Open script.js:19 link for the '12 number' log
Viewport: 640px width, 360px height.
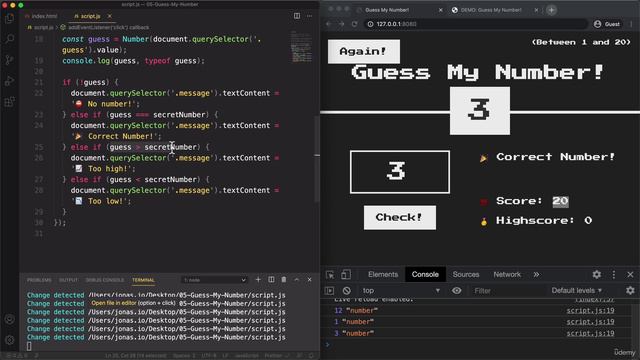pos(590,311)
